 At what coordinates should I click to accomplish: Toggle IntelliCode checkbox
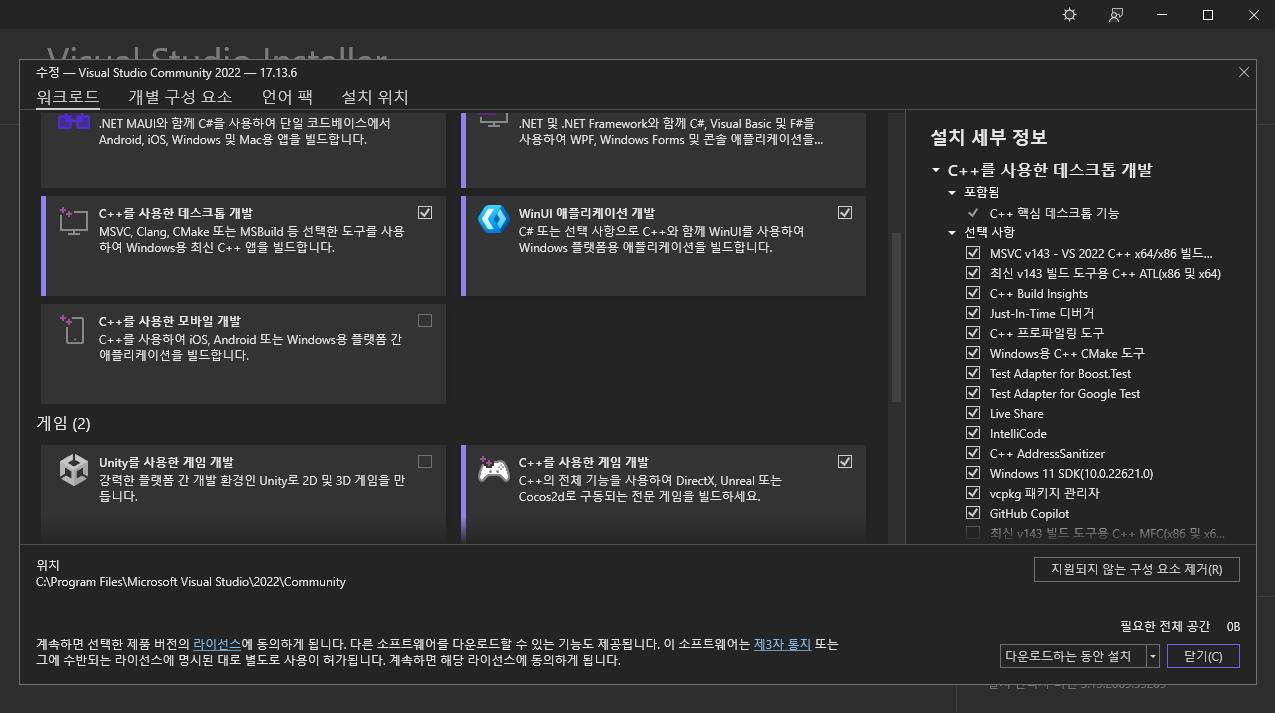click(x=973, y=433)
